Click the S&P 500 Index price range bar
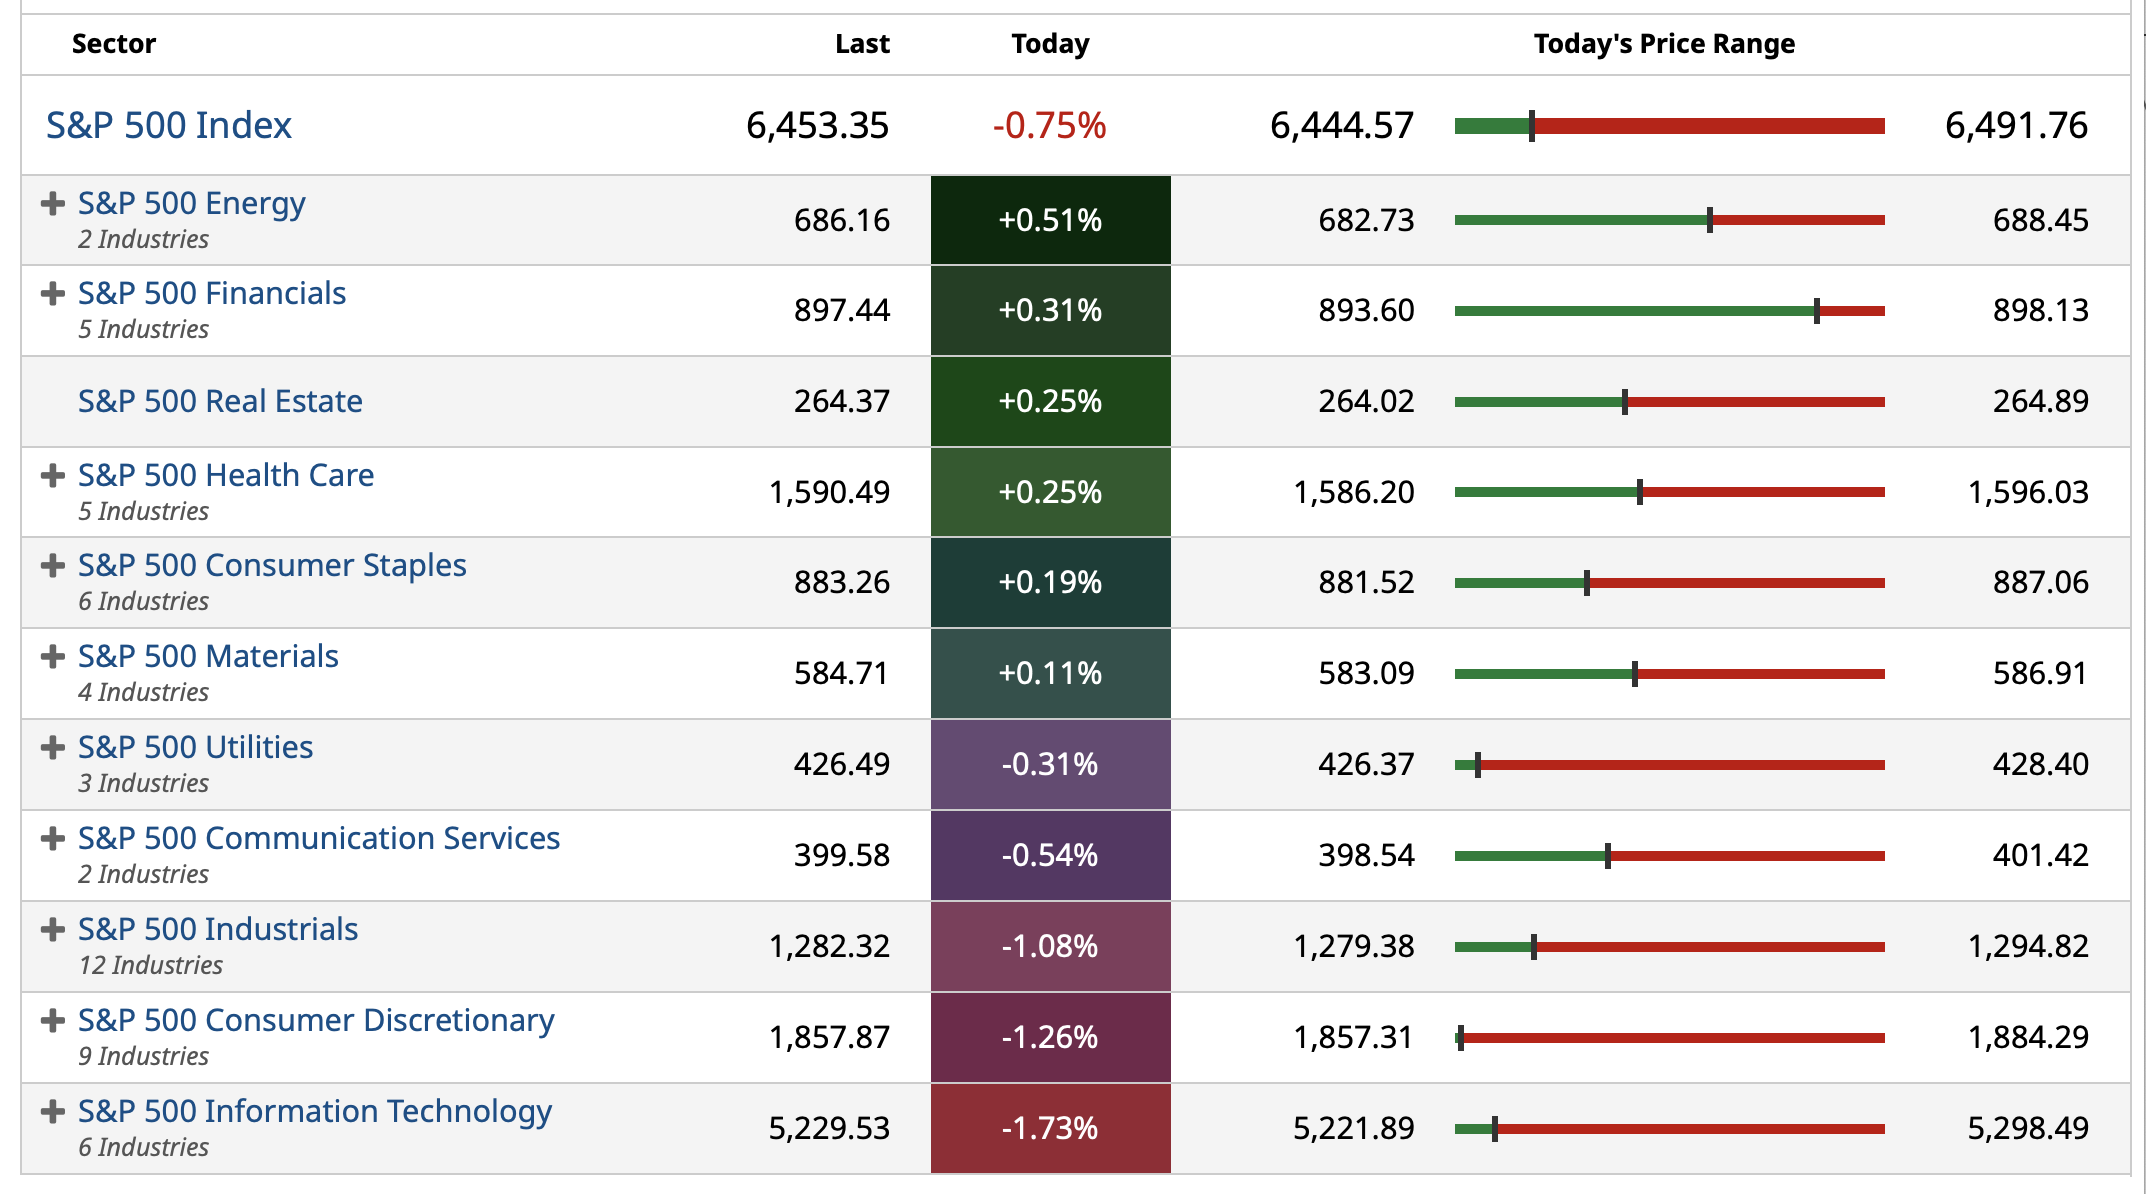 tap(1669, 126)
